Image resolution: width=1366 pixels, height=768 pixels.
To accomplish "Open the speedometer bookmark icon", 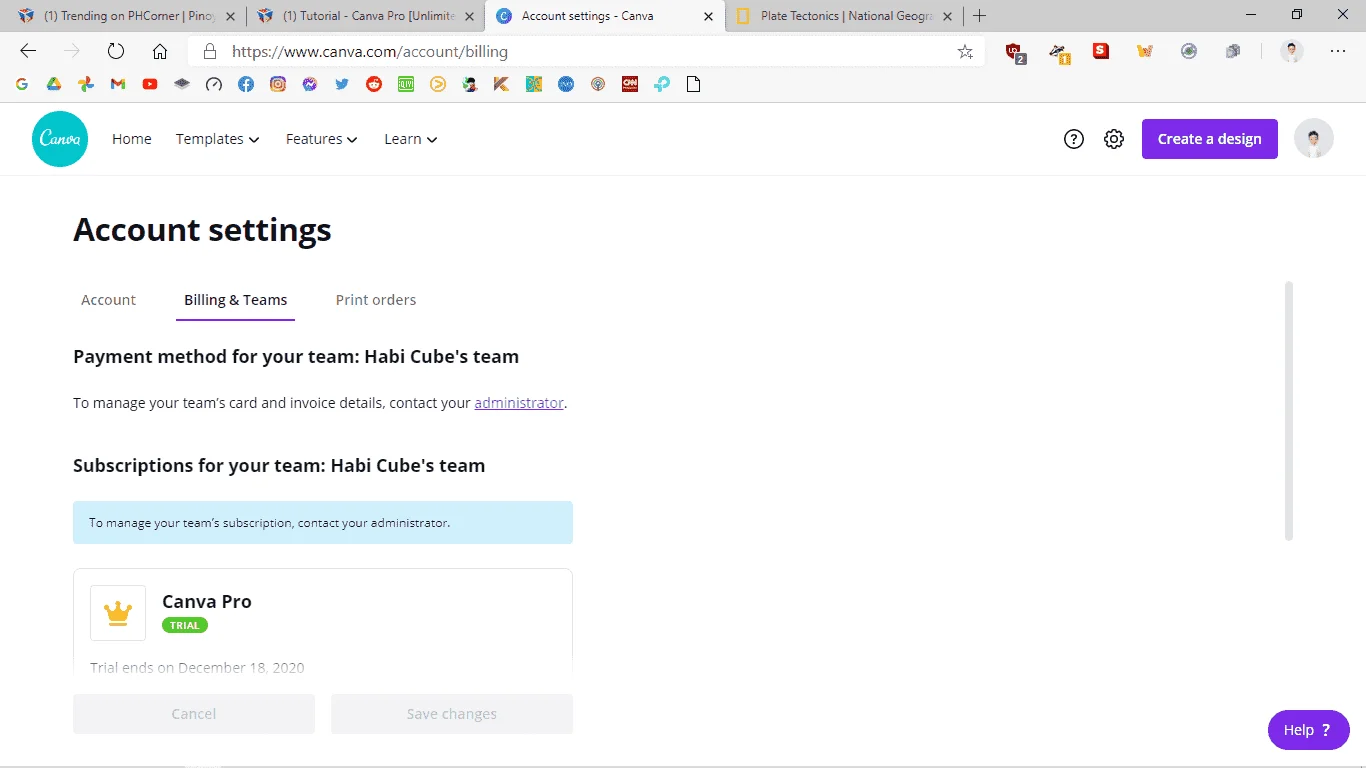I will coord(214,85).
